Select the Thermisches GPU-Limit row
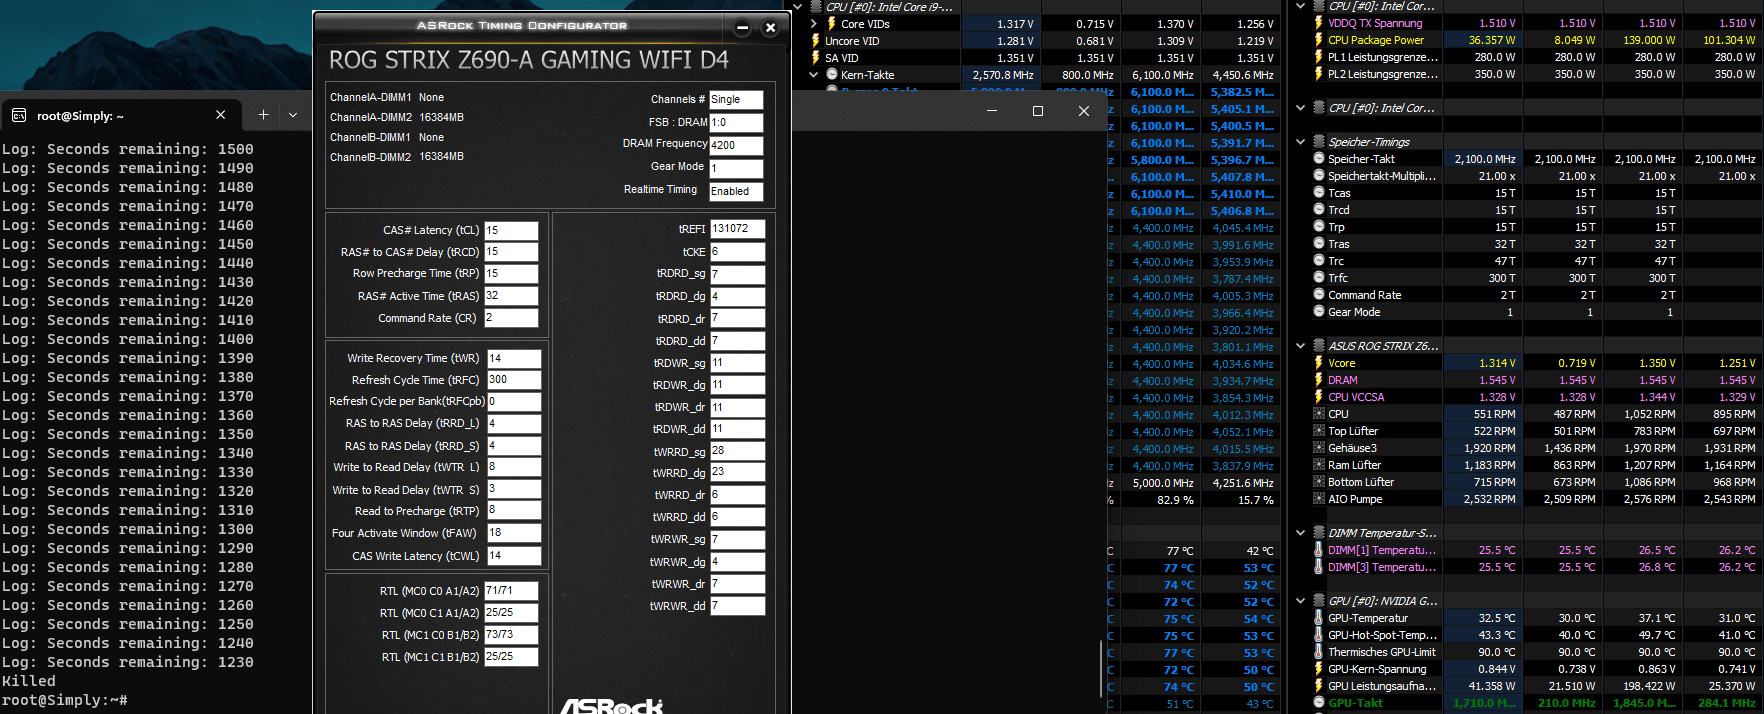The height and width of the screenshot is (714, 1764). click(x=1535, y=652)
